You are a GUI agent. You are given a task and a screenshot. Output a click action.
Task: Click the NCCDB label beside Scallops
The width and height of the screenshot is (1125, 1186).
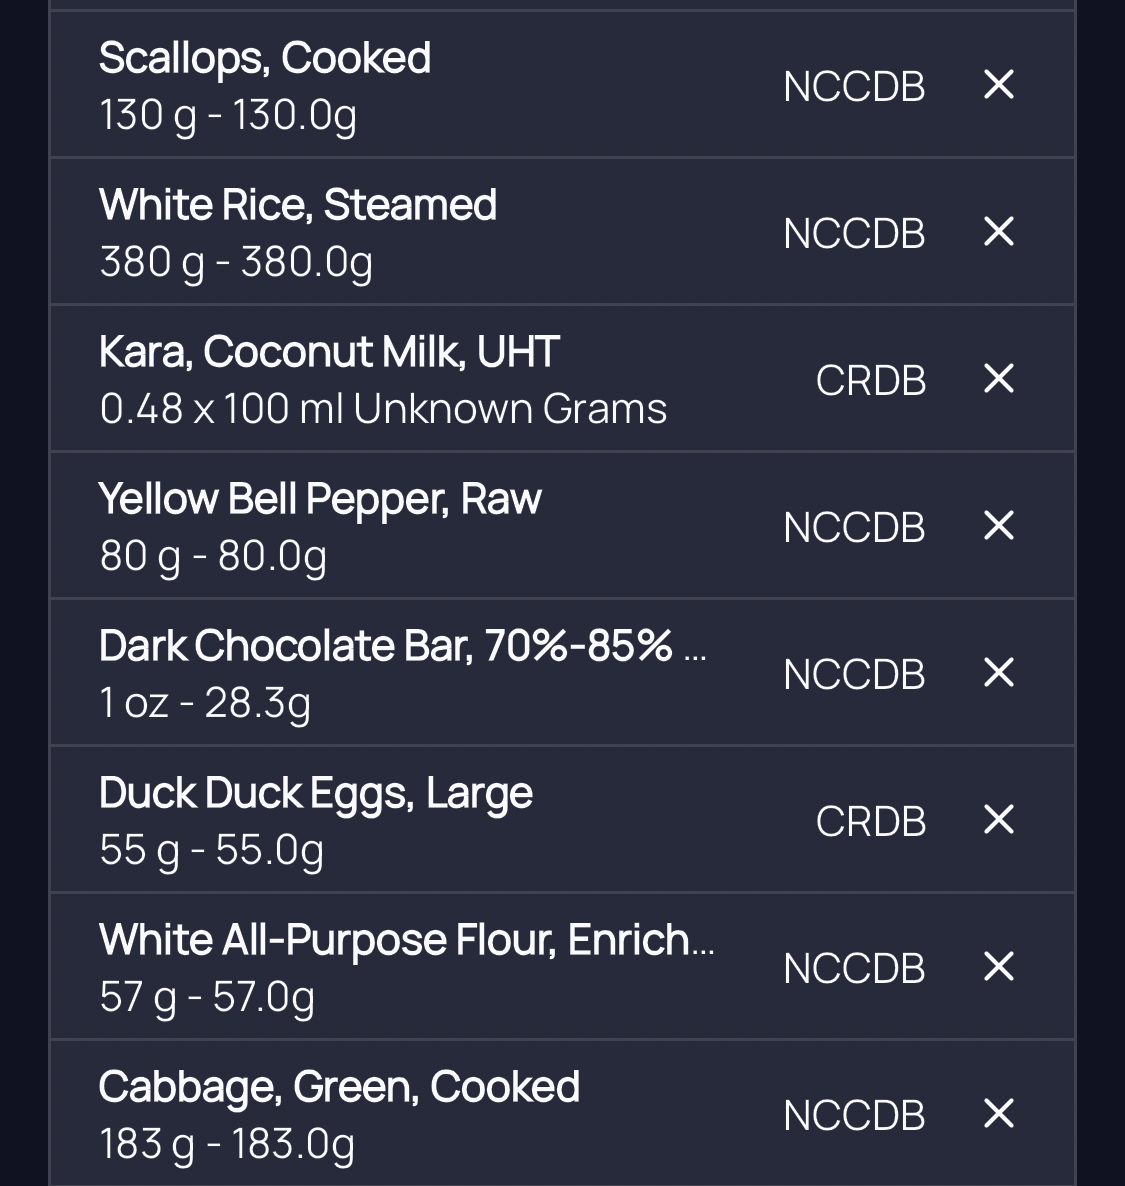[854, 86]
